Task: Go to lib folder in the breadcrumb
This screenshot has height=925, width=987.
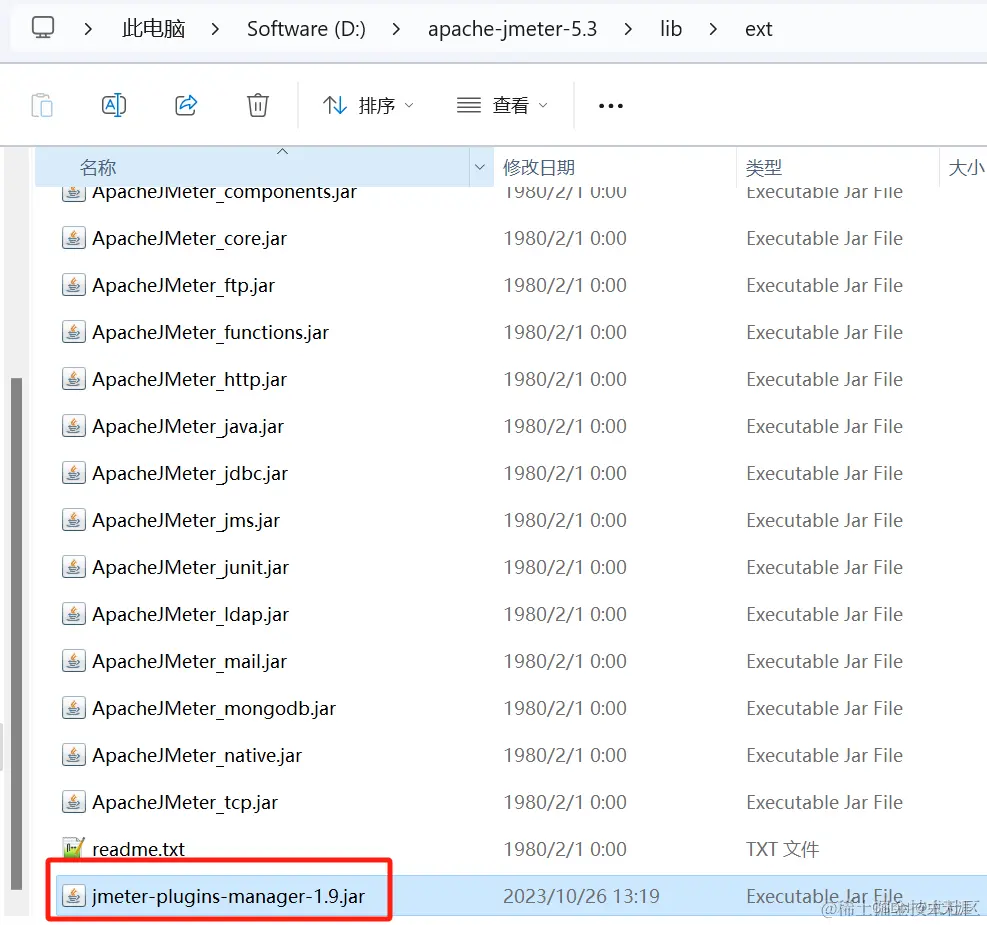Action: 670,29
